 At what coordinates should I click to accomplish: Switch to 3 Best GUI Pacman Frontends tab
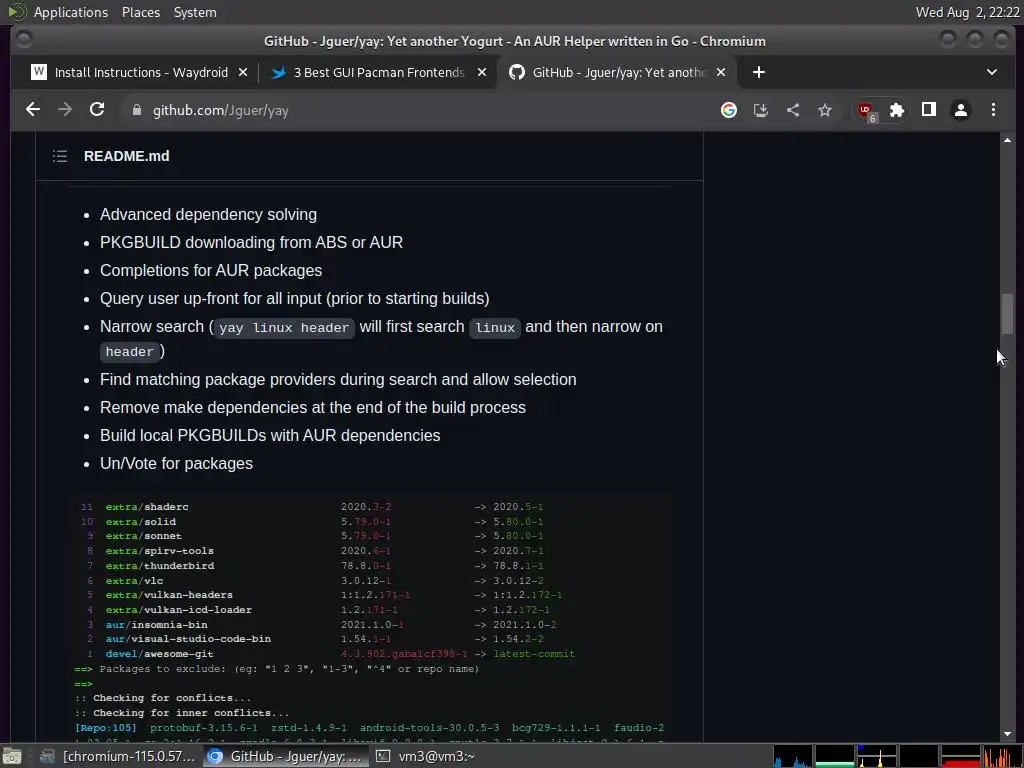[x=379, y=72]
